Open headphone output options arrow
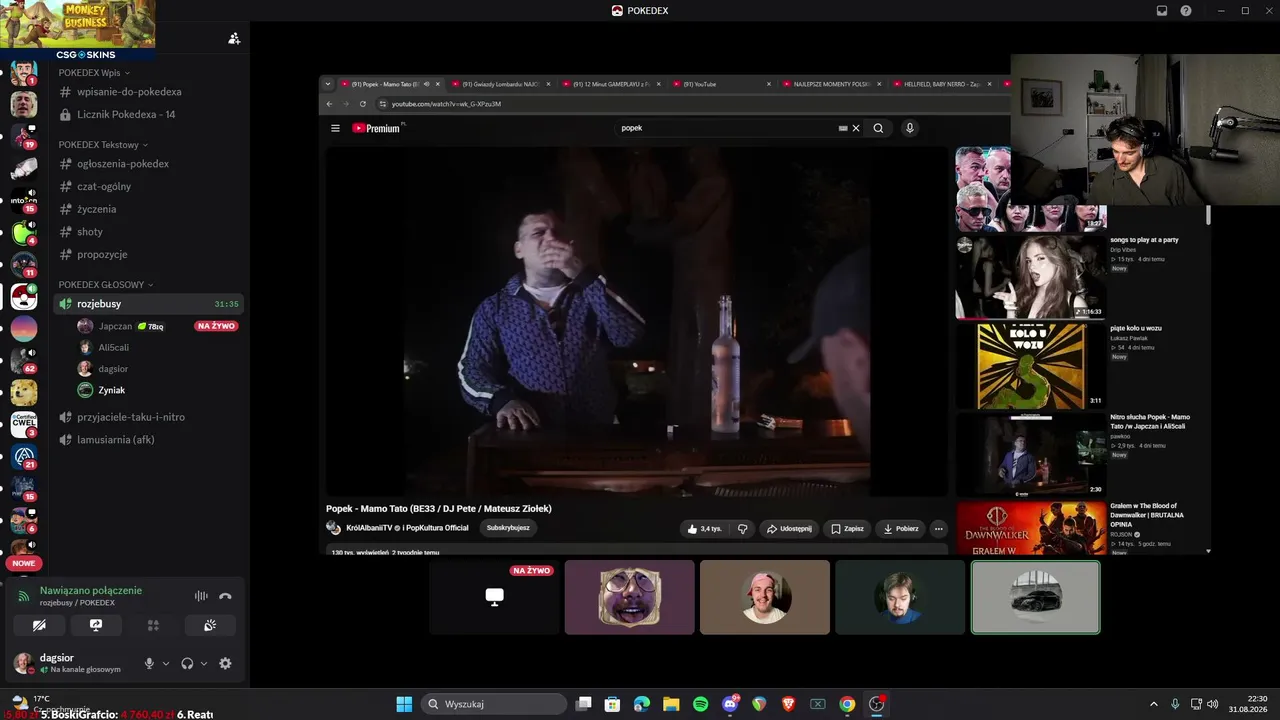Screen dimensions: 1280x720 pyautogui.click(x=204, y=663)
